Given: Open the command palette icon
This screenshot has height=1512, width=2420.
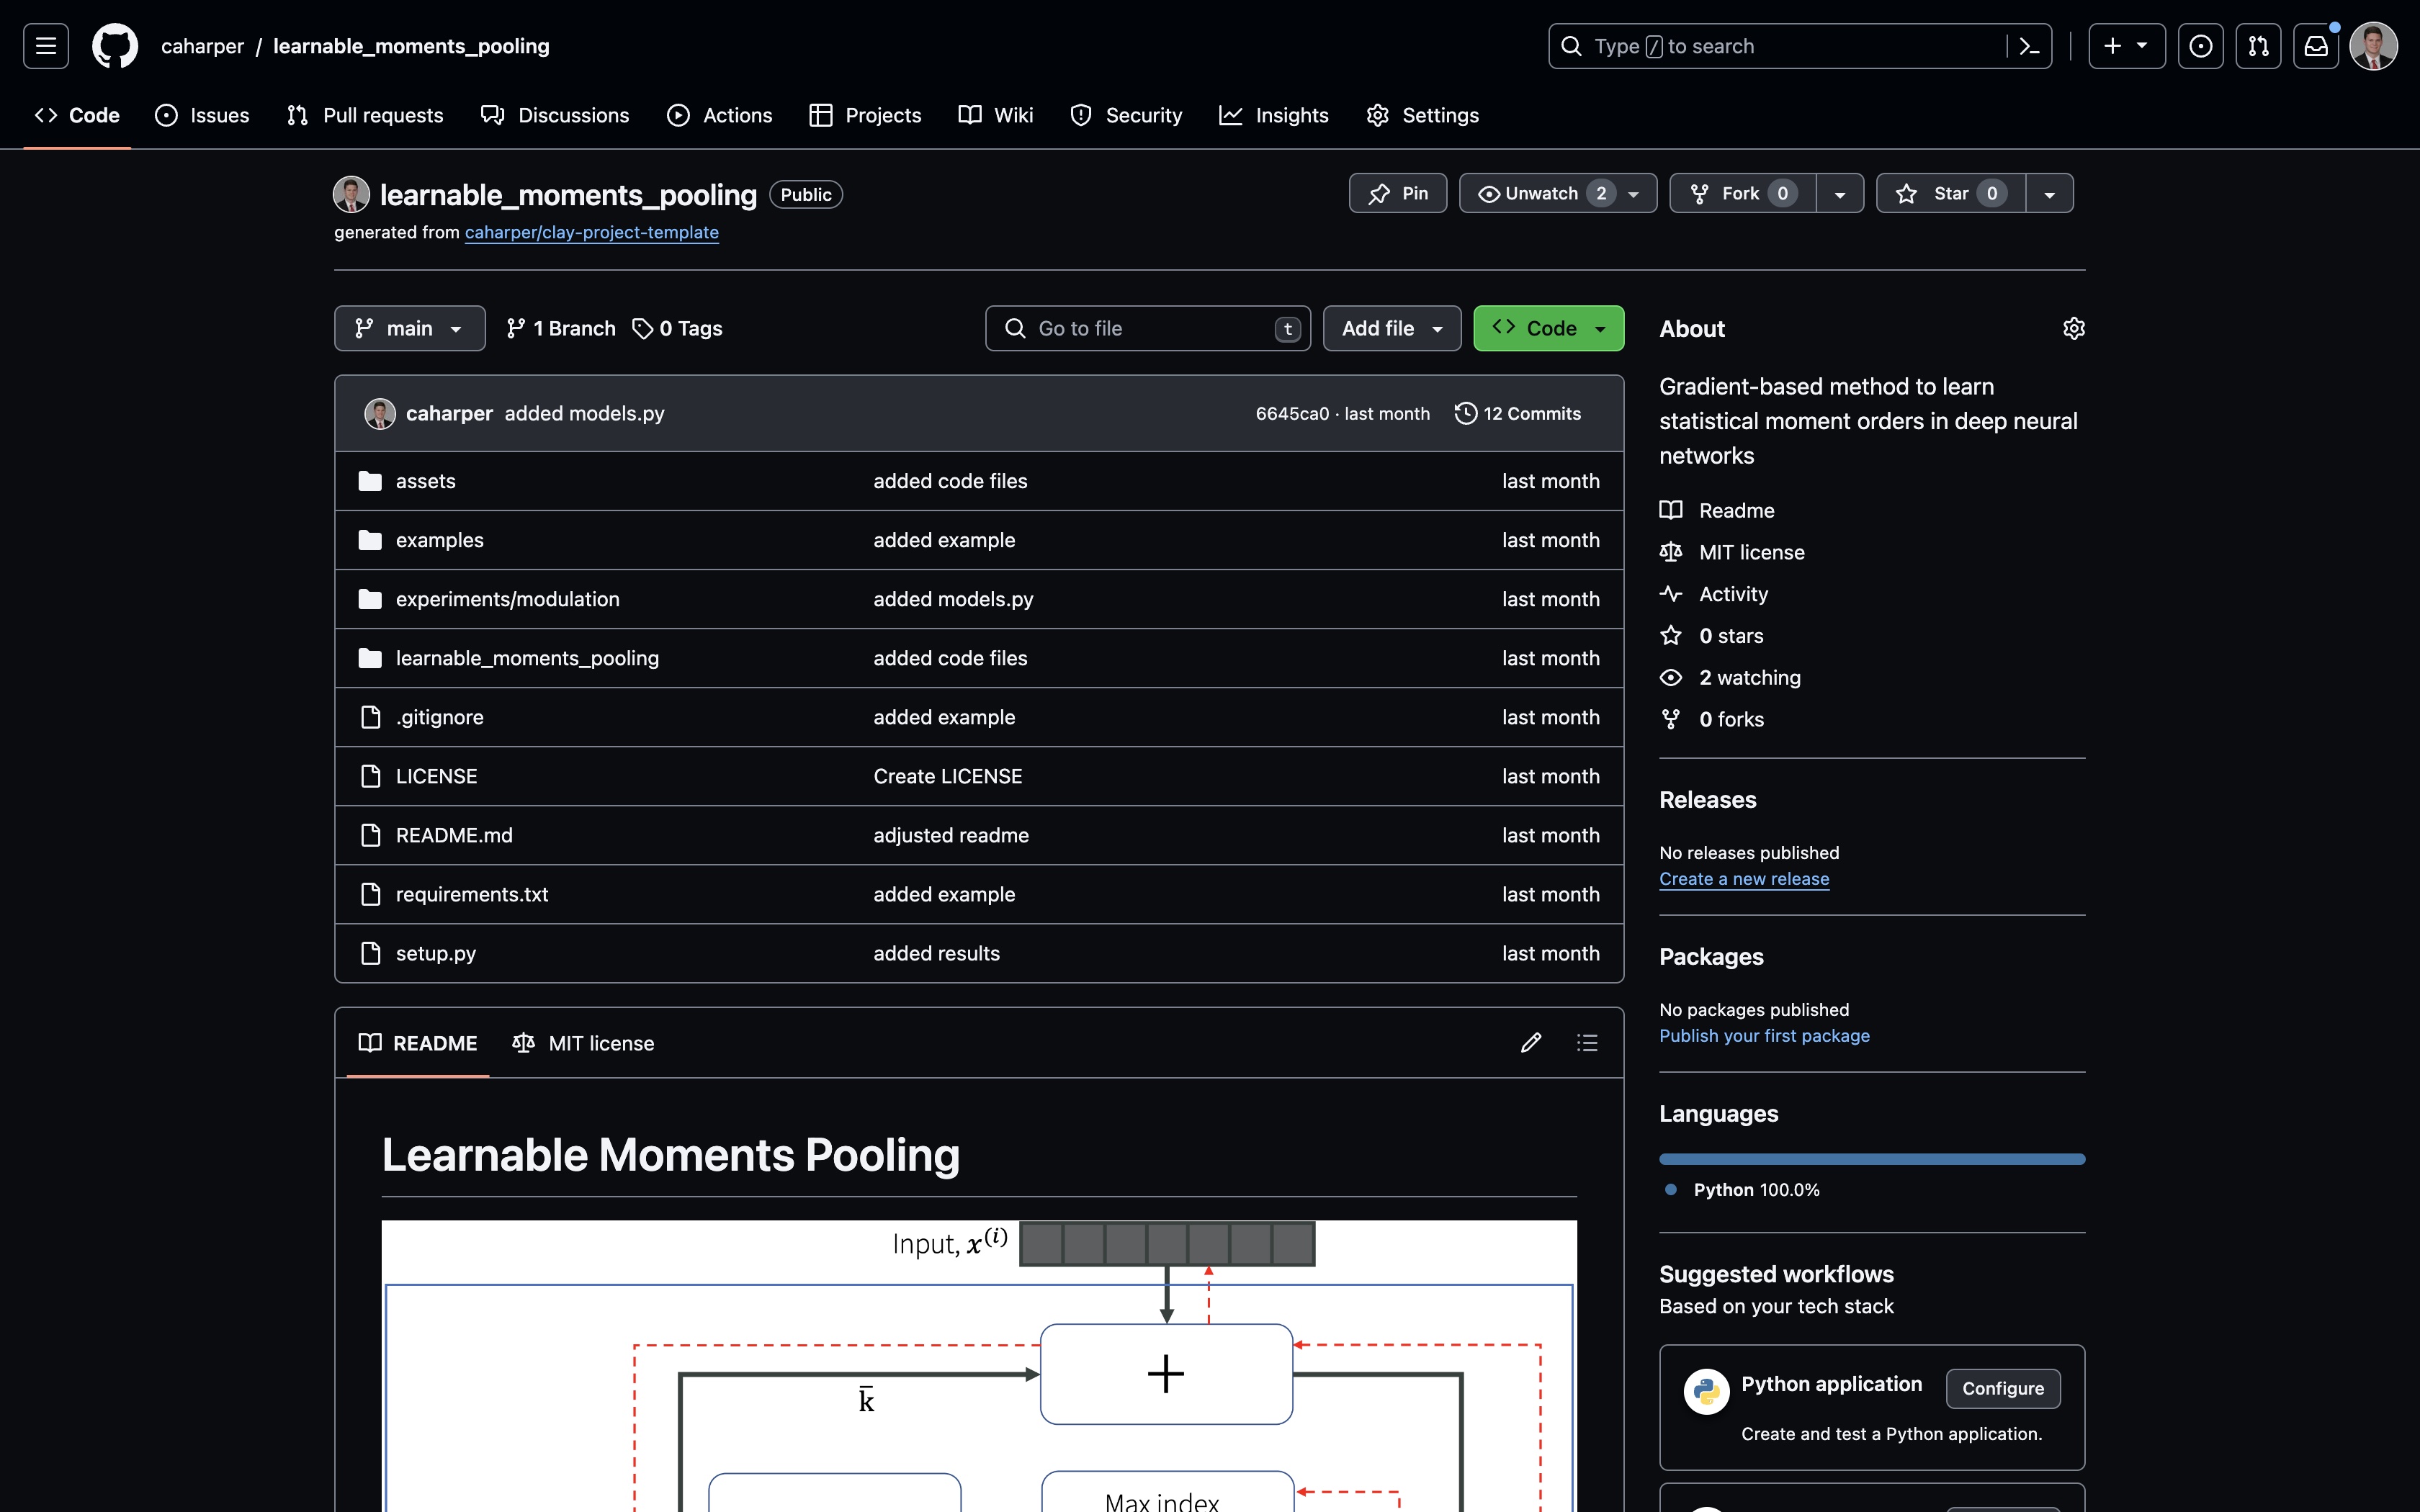Looking at the screenshot, I should pyautogui.click(x=2029, y=46).
